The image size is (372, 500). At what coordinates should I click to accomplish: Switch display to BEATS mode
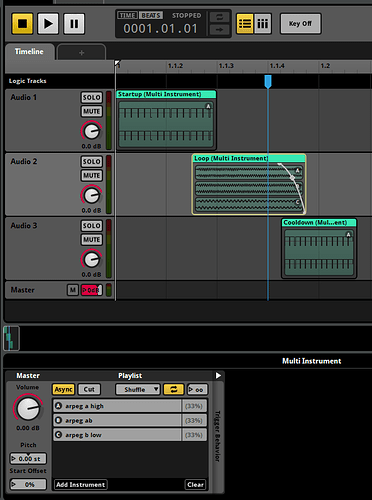(x=151, y=15)
